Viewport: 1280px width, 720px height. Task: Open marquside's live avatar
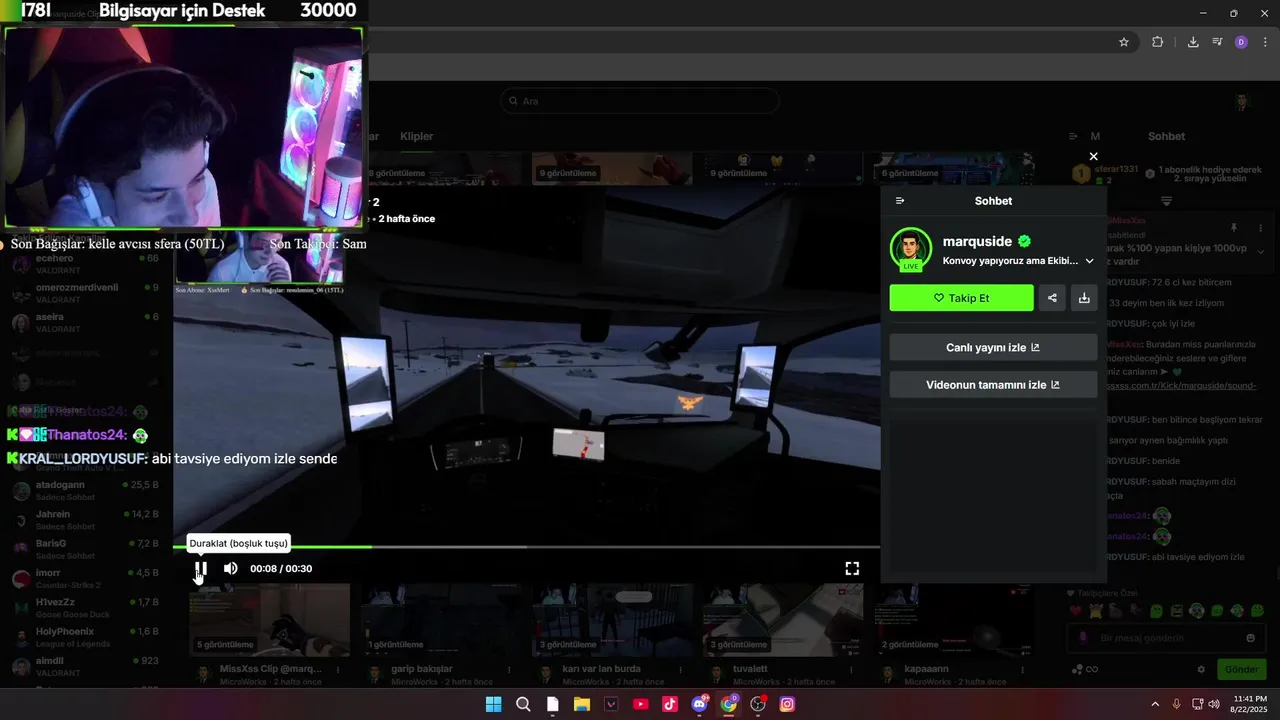(911, 250)
